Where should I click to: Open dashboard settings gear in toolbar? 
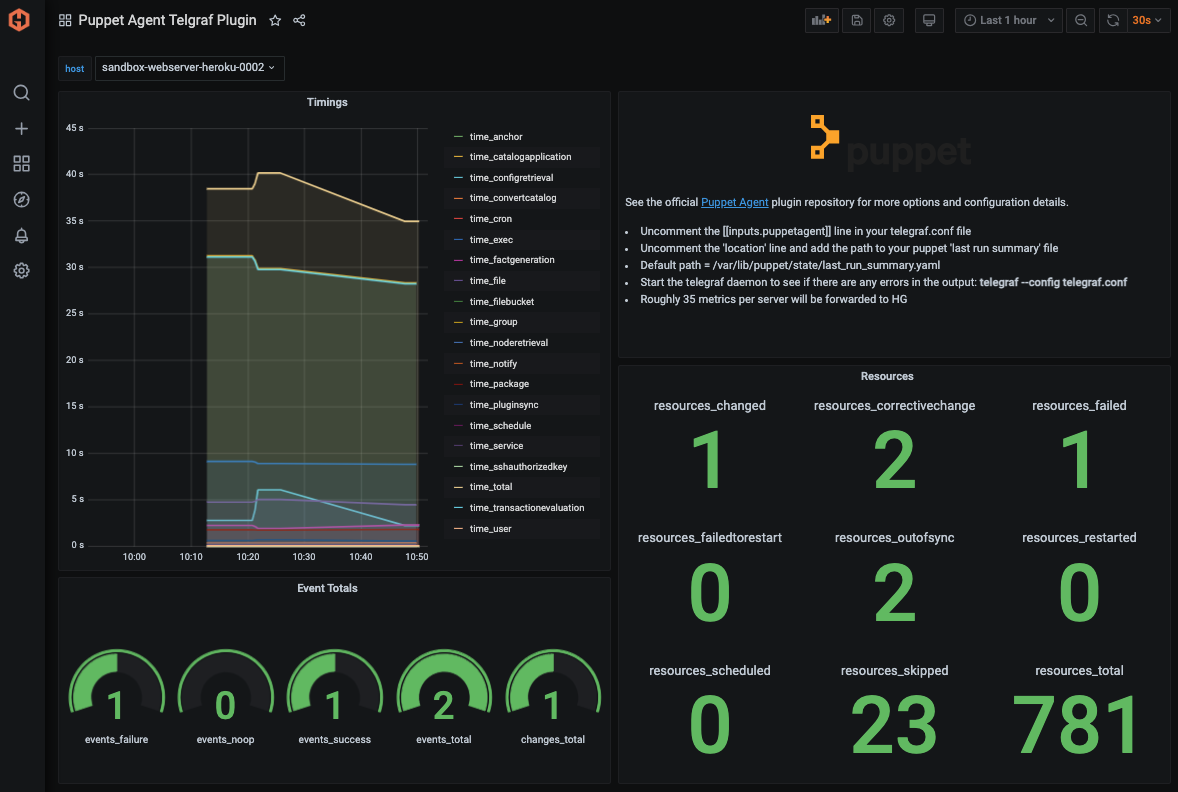click(x=889, y=20)
